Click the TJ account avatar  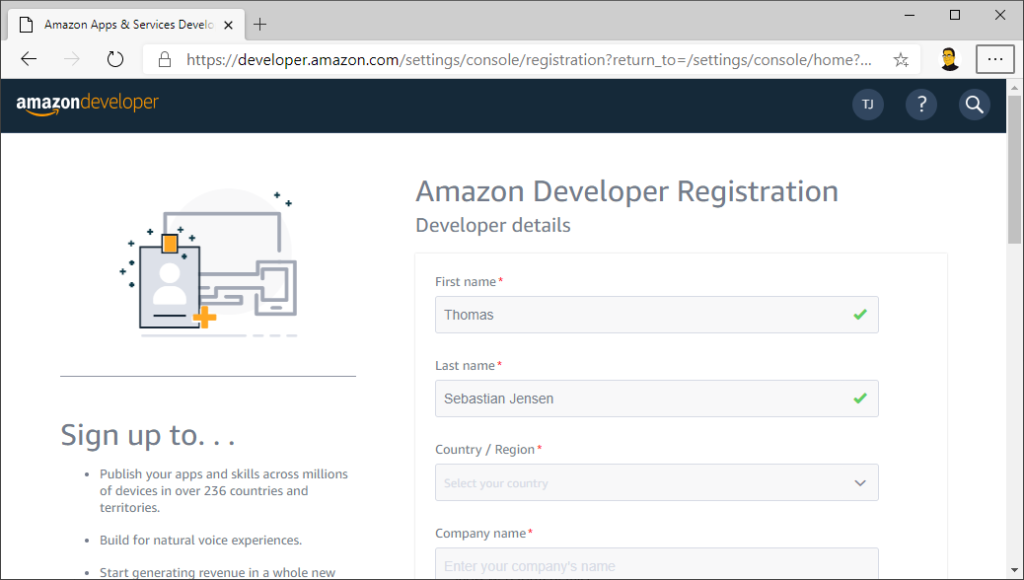point(867,104)
